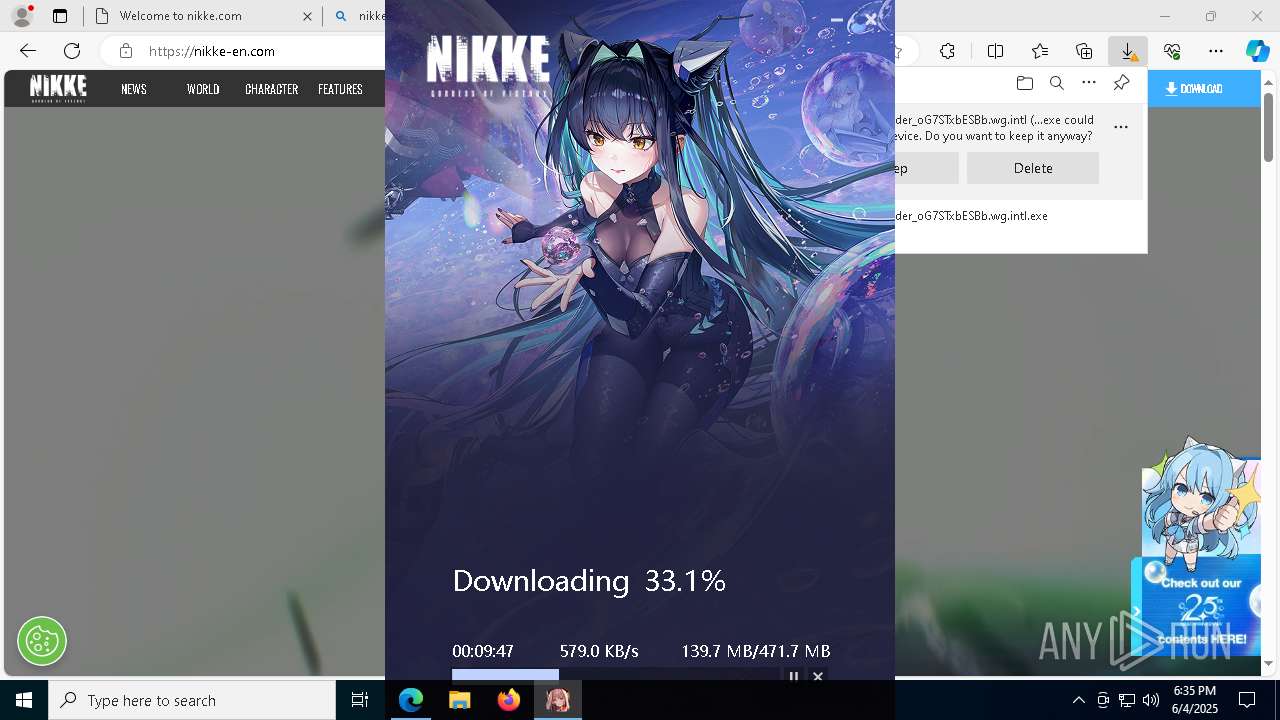Viewport: 1280px width, 720px height.
Task: Open WORLD menu on NIKKE site
Action: (x=203, y=89)
